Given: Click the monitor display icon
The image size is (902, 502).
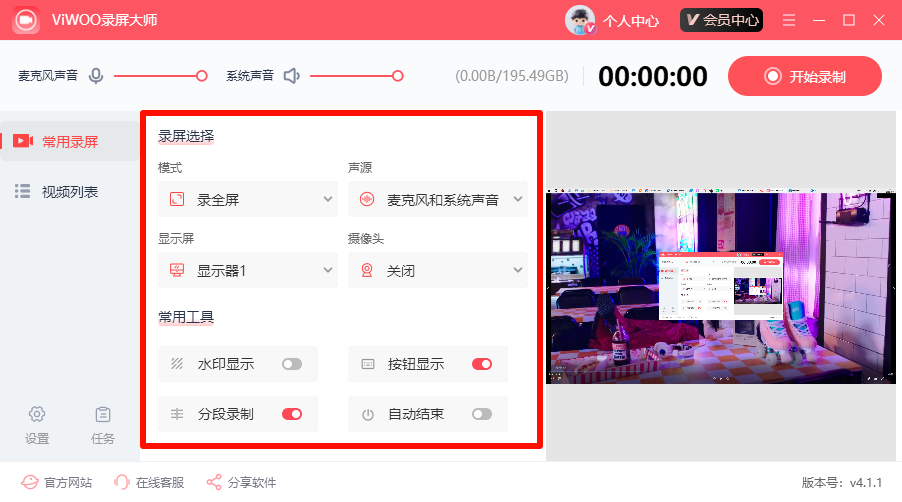Looking at the screenshot, I should click(177, 270).
